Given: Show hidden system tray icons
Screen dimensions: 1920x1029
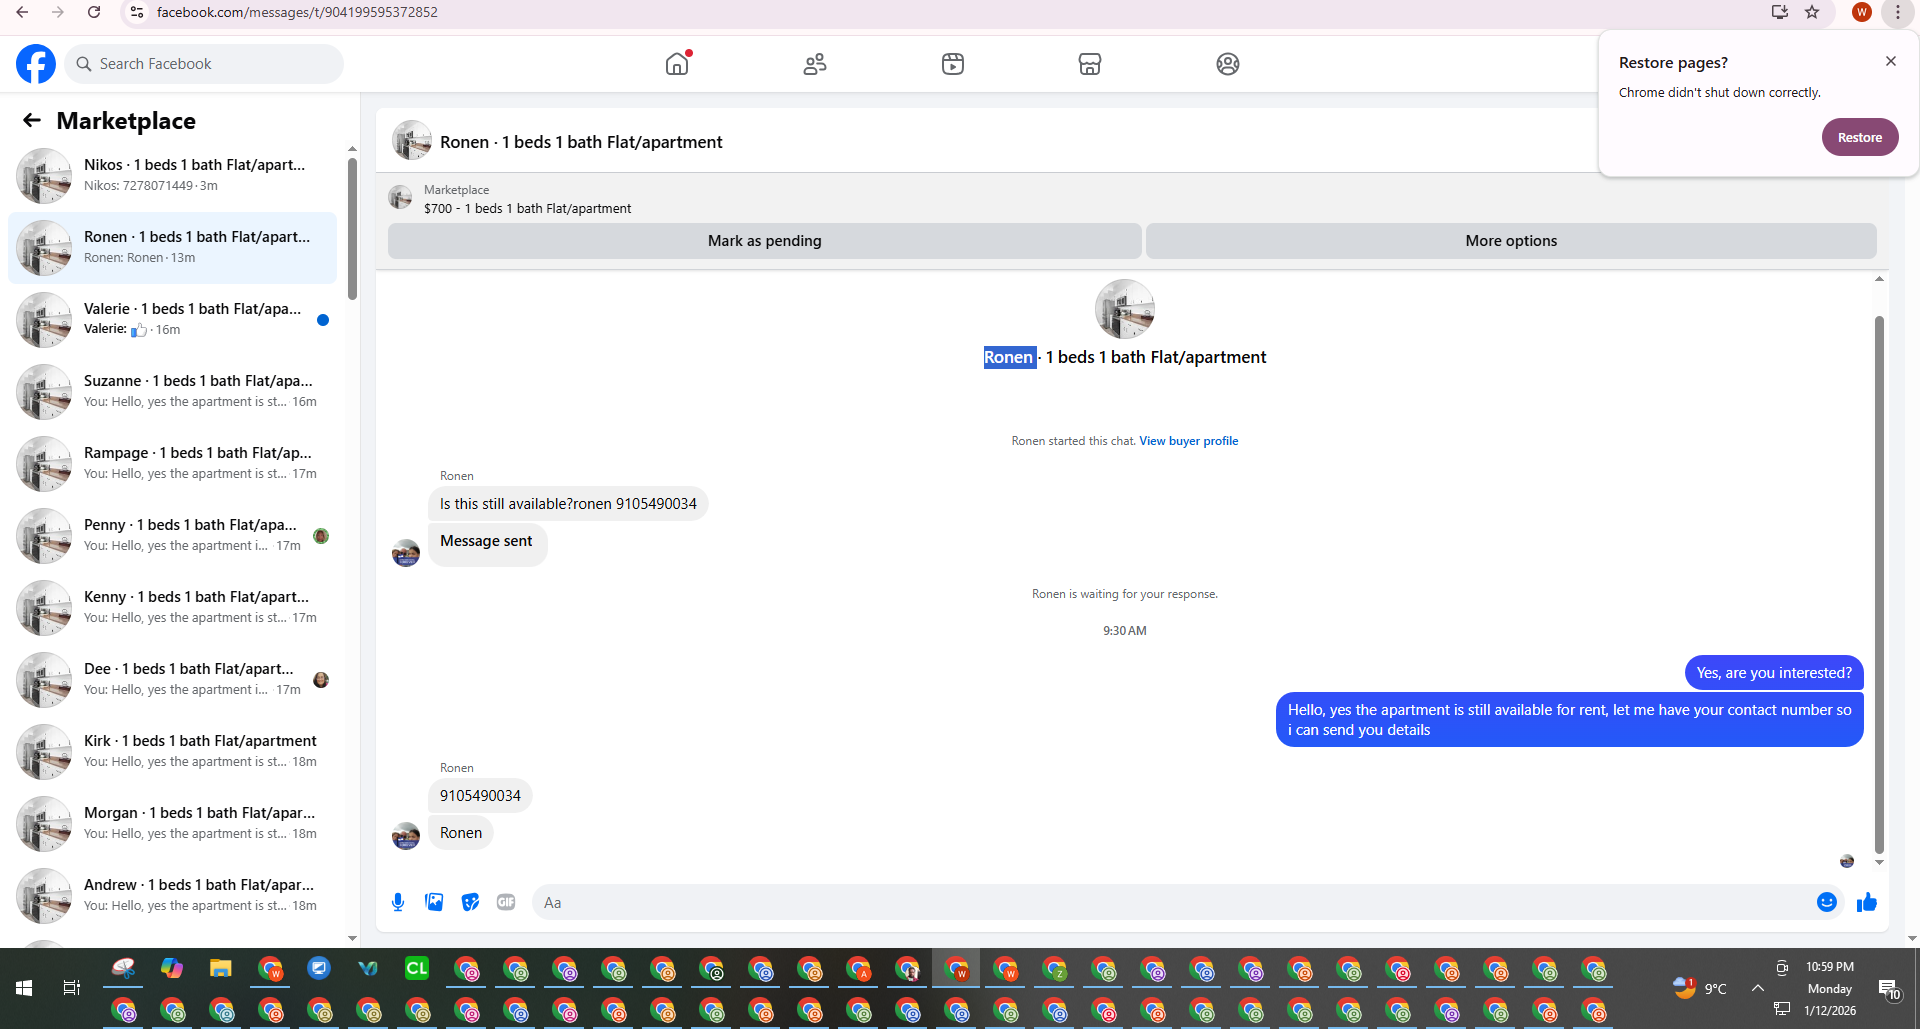Looking at the screenshot, I should click(1757, 988).
